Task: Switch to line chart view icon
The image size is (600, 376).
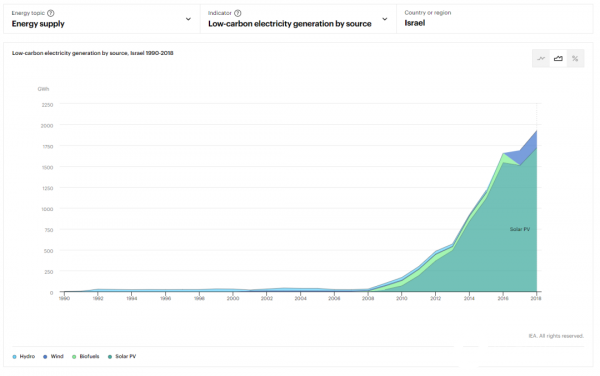Action: (541, 59)
